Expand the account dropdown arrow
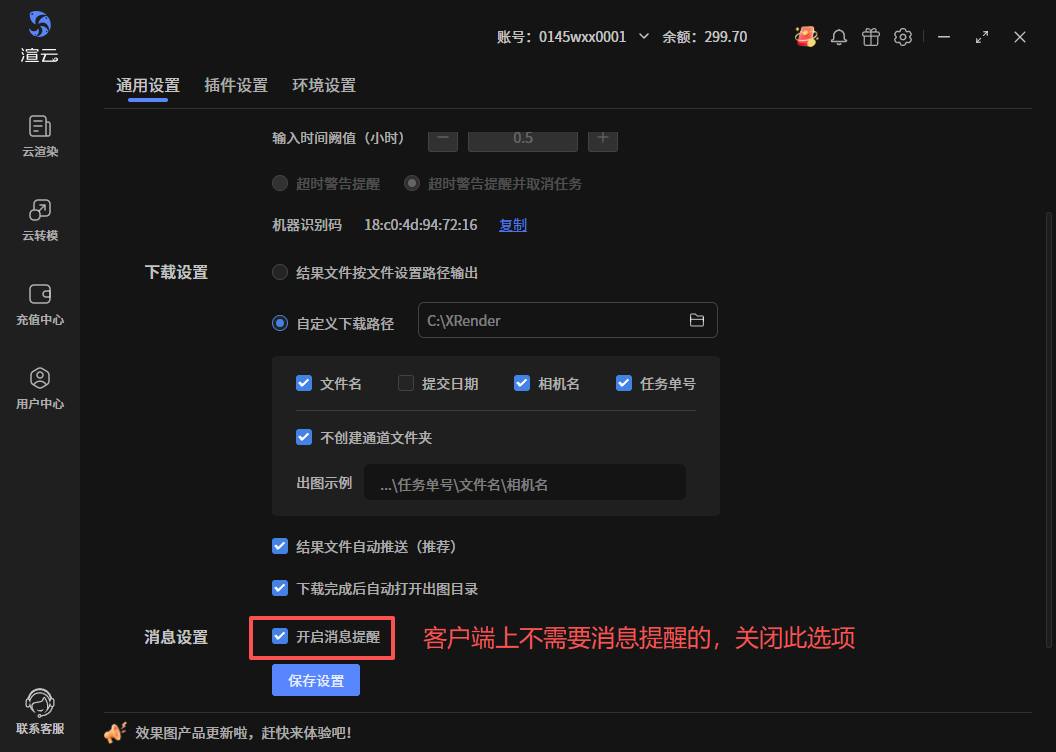Screen dimensions: 1056x752 (644, 37)
